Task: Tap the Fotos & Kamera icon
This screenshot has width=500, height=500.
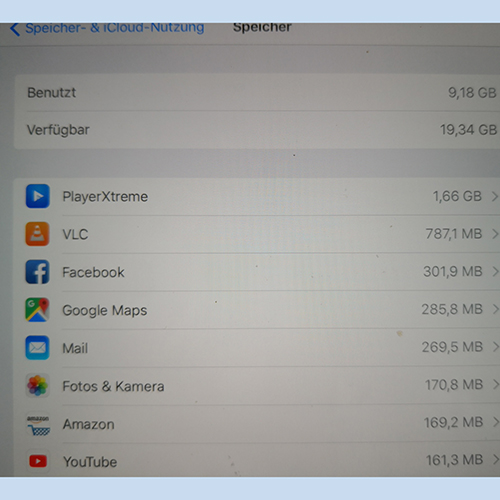Action: pyautogui.click(x=37, y=386)
